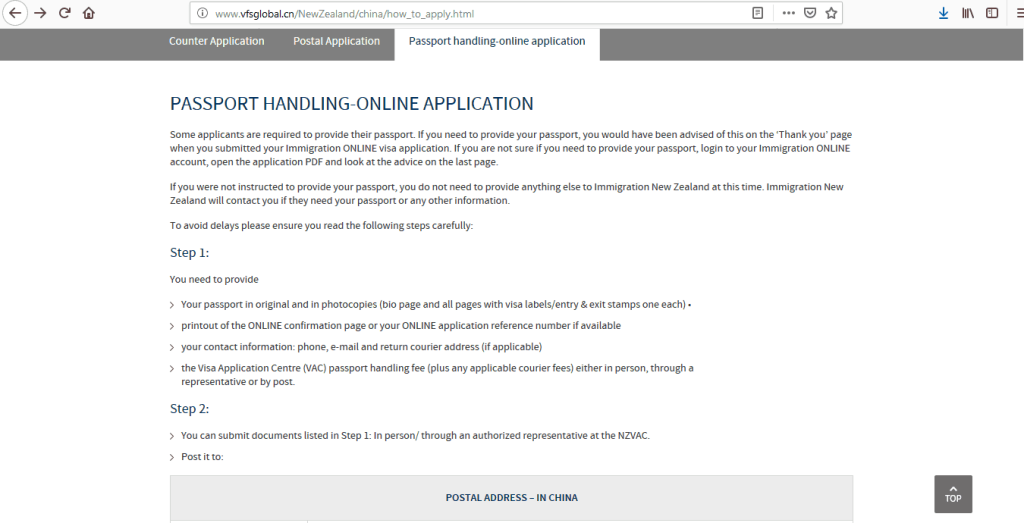Click the contact information bullet item

[361, 347]
